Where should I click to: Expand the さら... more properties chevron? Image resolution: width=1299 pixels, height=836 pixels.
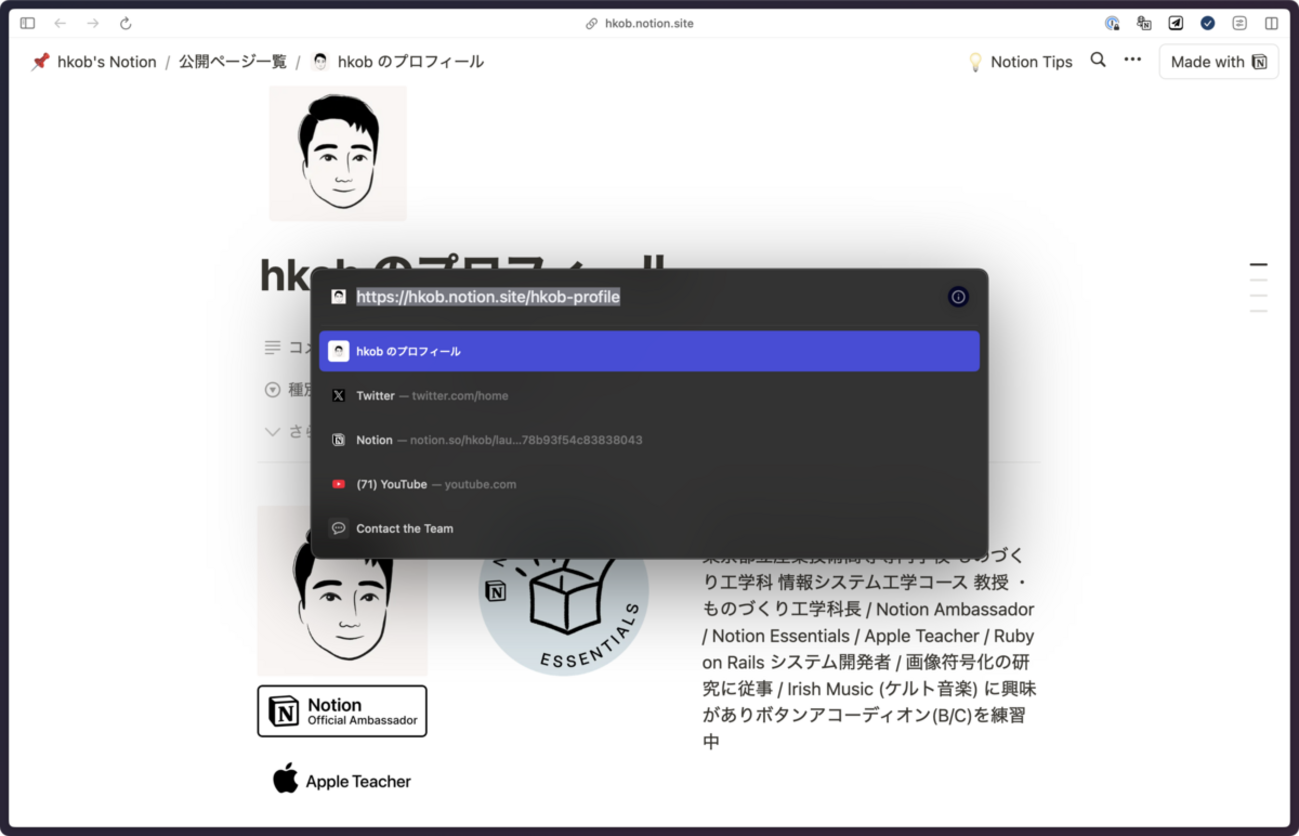click(x=272, y=432)
